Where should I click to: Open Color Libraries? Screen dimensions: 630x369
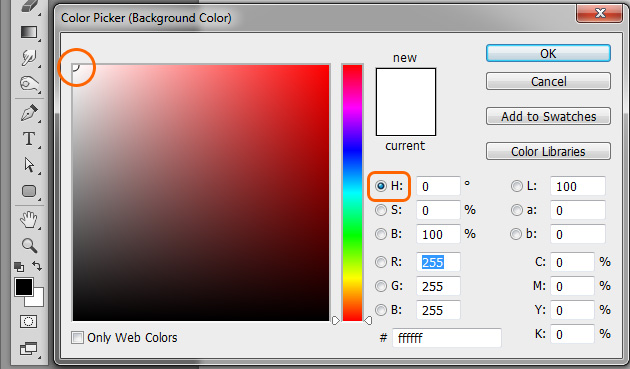[x=548, y=152]
